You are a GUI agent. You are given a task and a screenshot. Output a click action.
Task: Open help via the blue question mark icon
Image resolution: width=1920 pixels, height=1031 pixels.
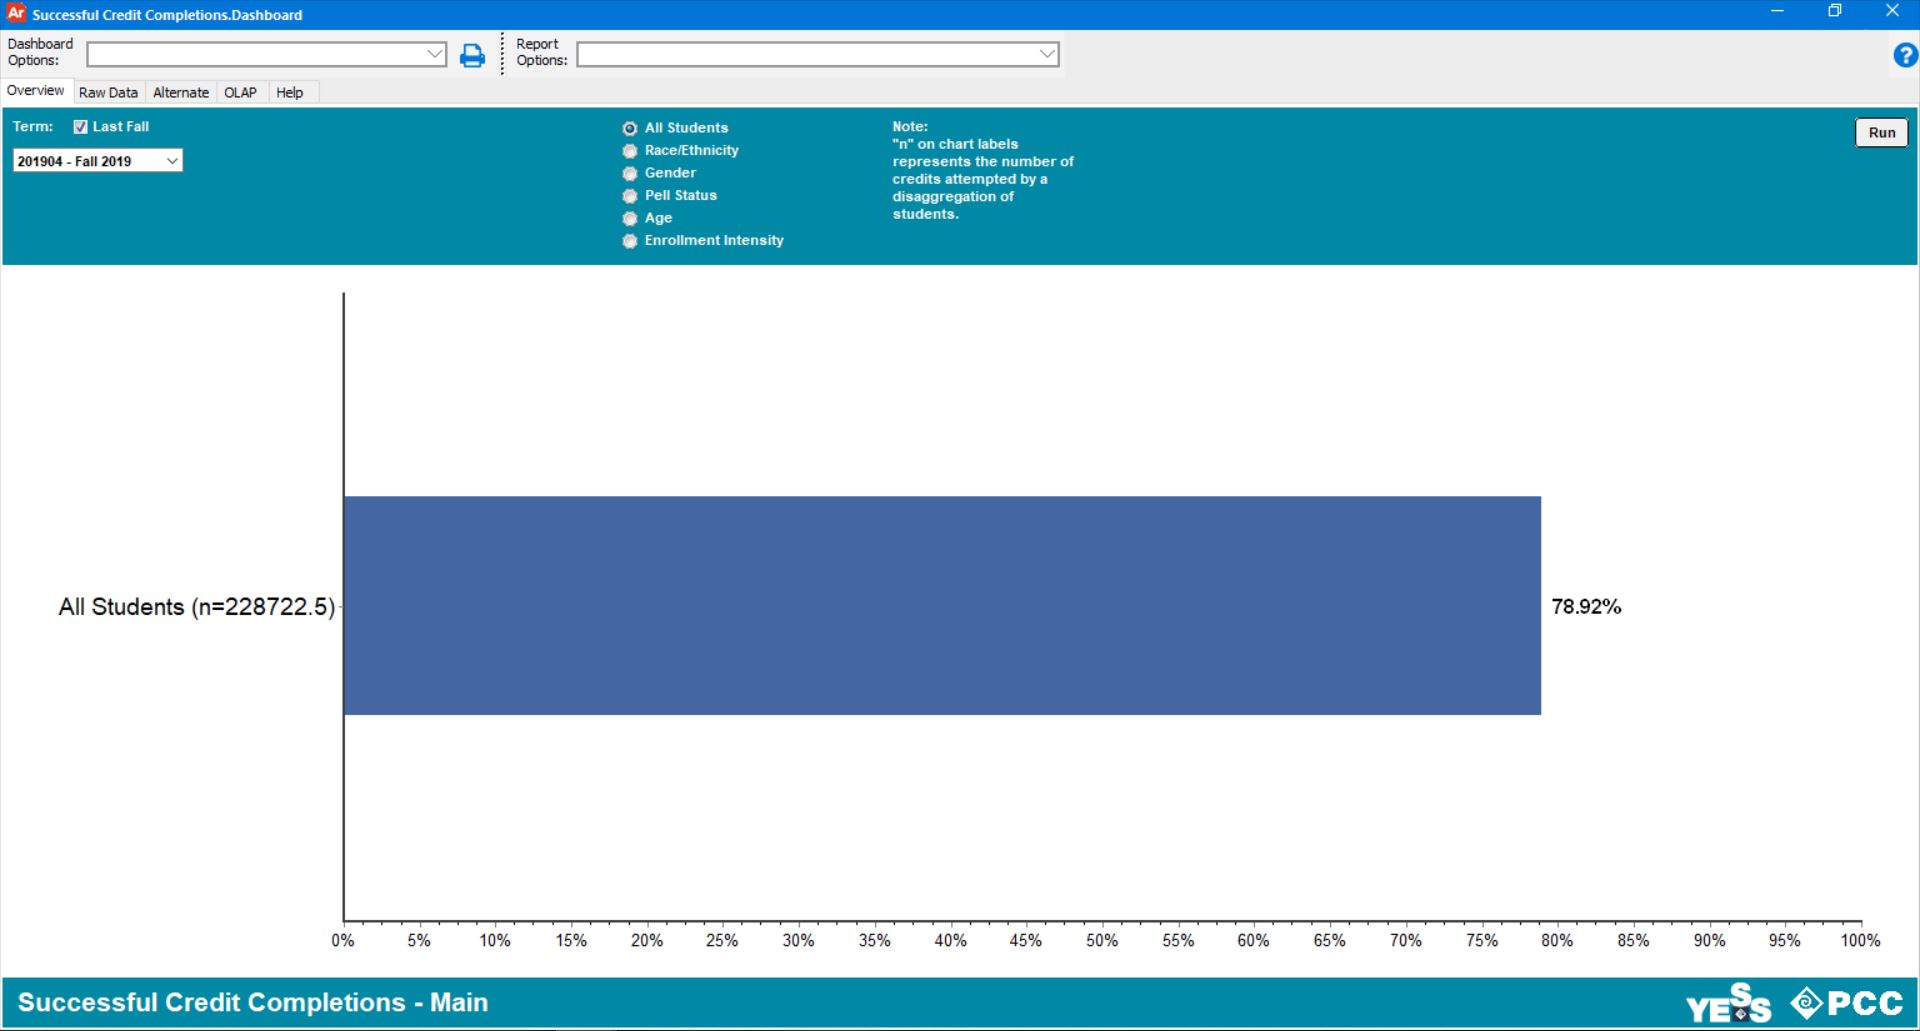coord(1904,56)
